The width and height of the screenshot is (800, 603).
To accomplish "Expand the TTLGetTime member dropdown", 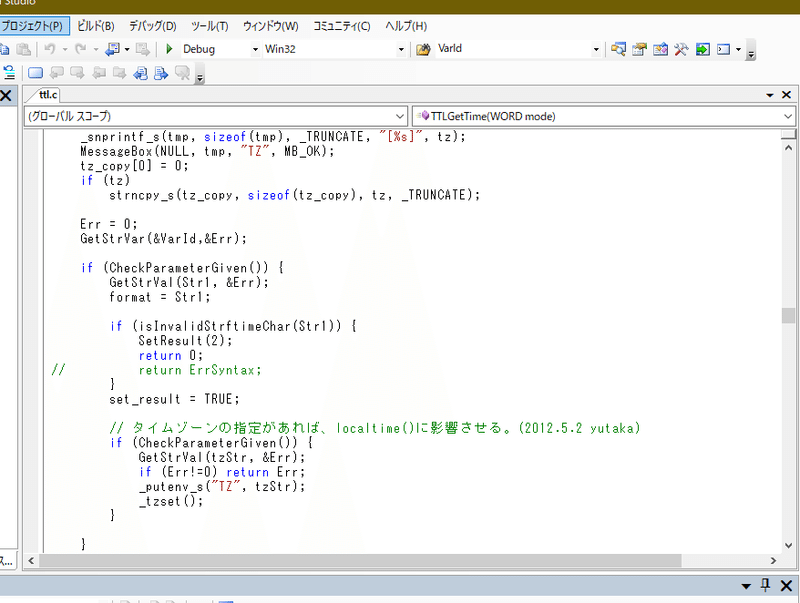I will 788,116.
